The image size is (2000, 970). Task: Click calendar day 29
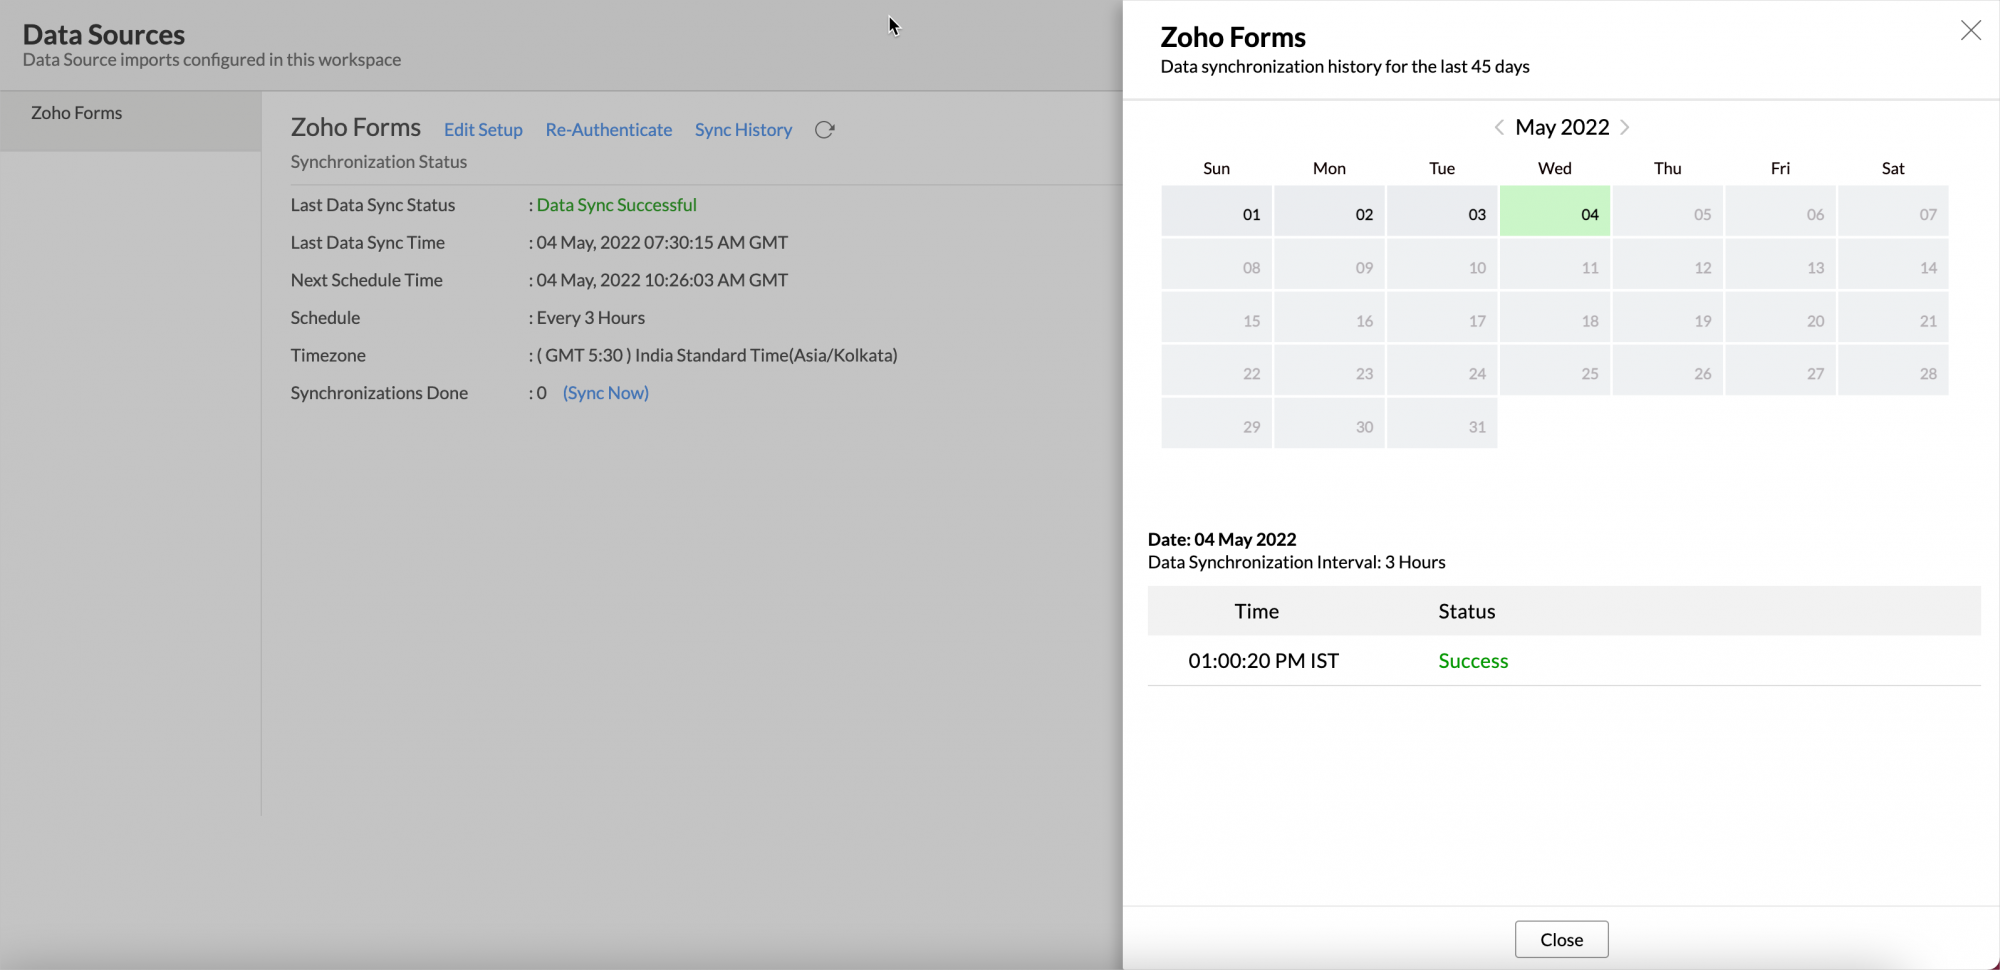click(1216, 424)
